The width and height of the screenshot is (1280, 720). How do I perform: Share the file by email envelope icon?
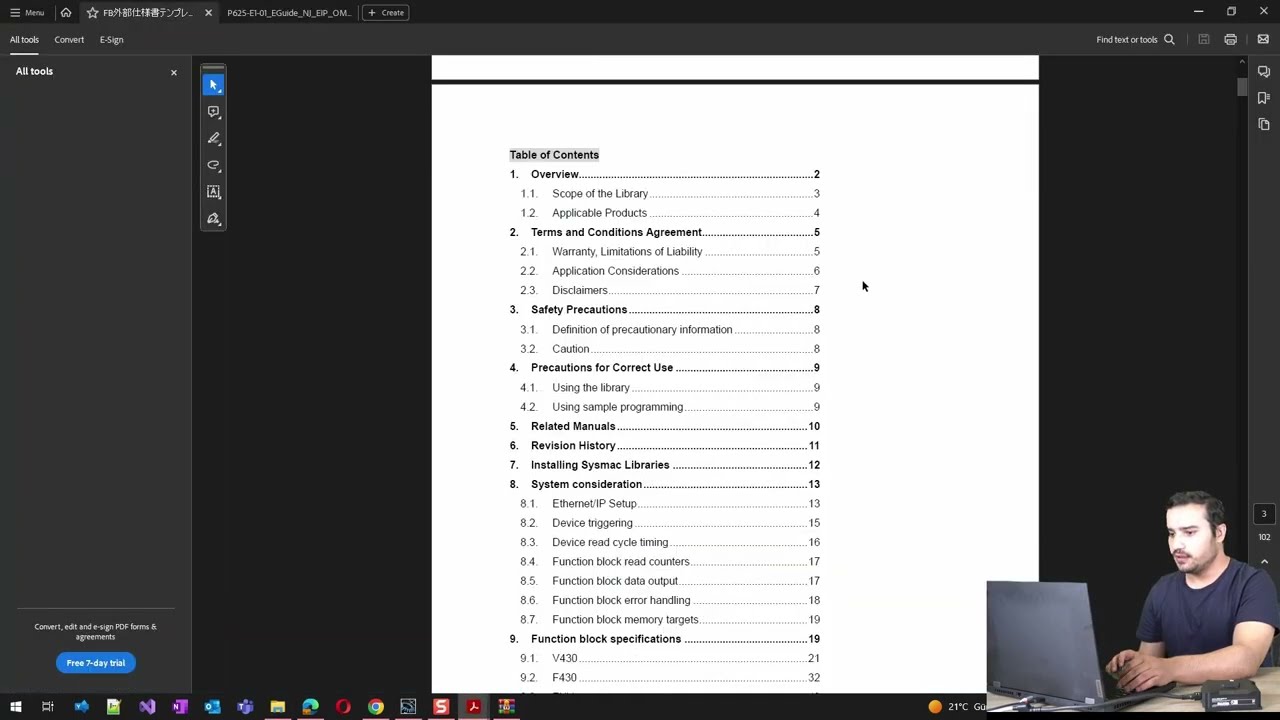click(x=1263, y=40)
